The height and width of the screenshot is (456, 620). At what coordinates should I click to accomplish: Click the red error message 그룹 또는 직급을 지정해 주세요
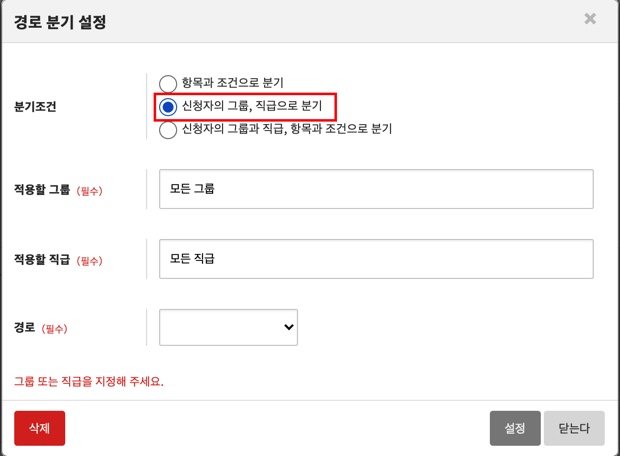[x=88, y=381]
